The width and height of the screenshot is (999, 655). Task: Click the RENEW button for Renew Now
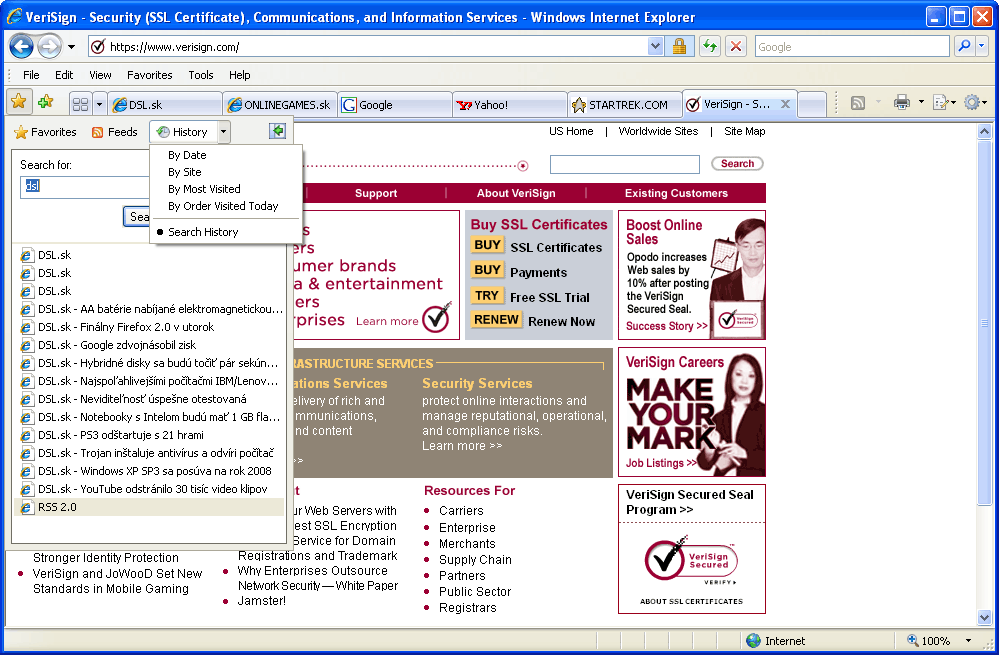pos(496,320)
